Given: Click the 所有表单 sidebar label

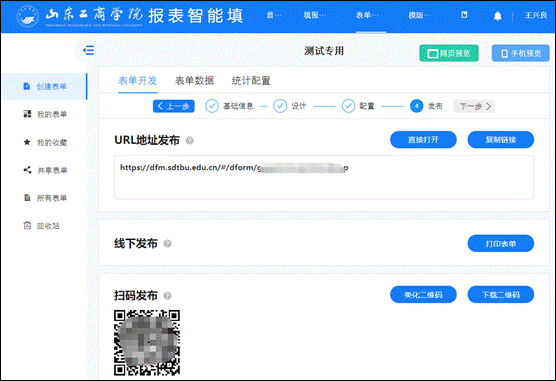Looking at the screenshot, I should click(52, 198).
